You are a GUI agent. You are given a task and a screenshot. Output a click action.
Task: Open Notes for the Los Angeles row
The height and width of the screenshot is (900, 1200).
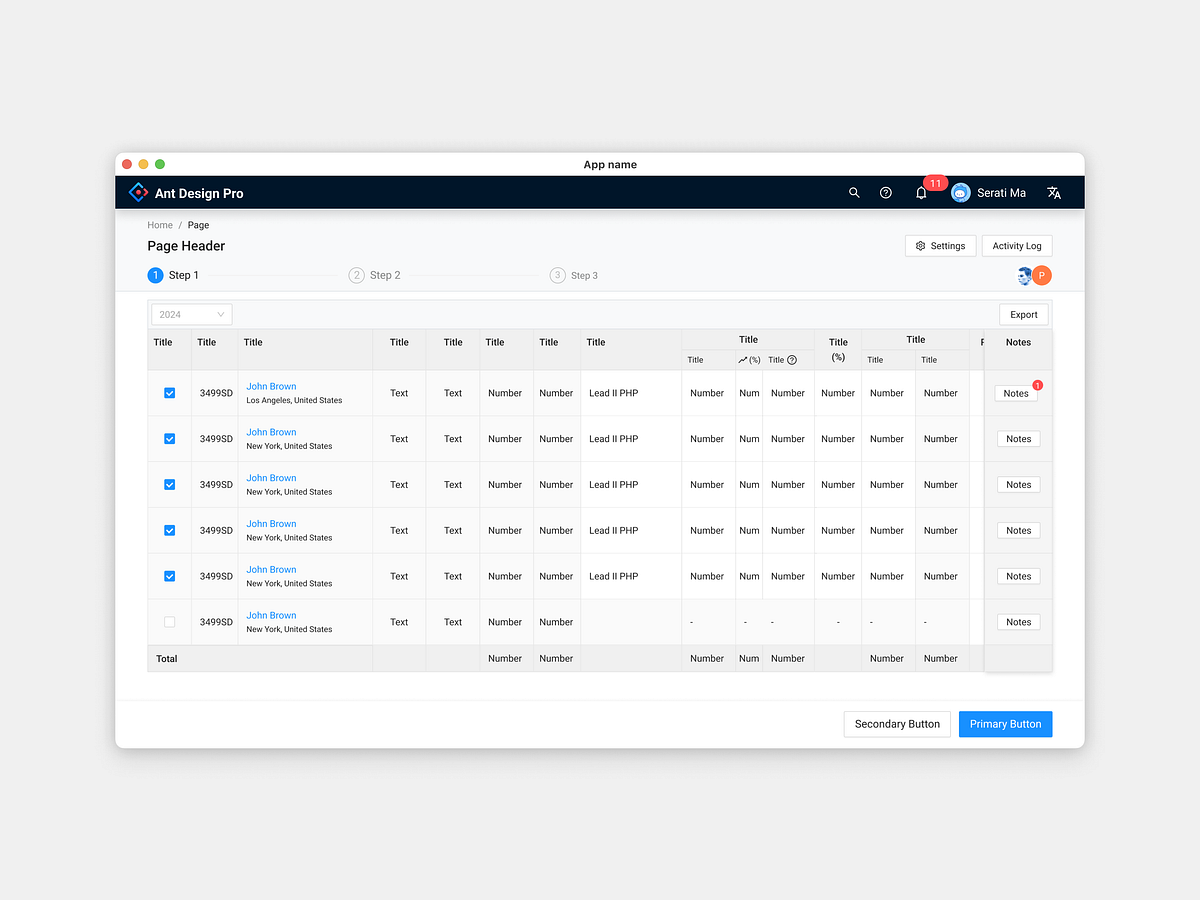click(1016, 393)
